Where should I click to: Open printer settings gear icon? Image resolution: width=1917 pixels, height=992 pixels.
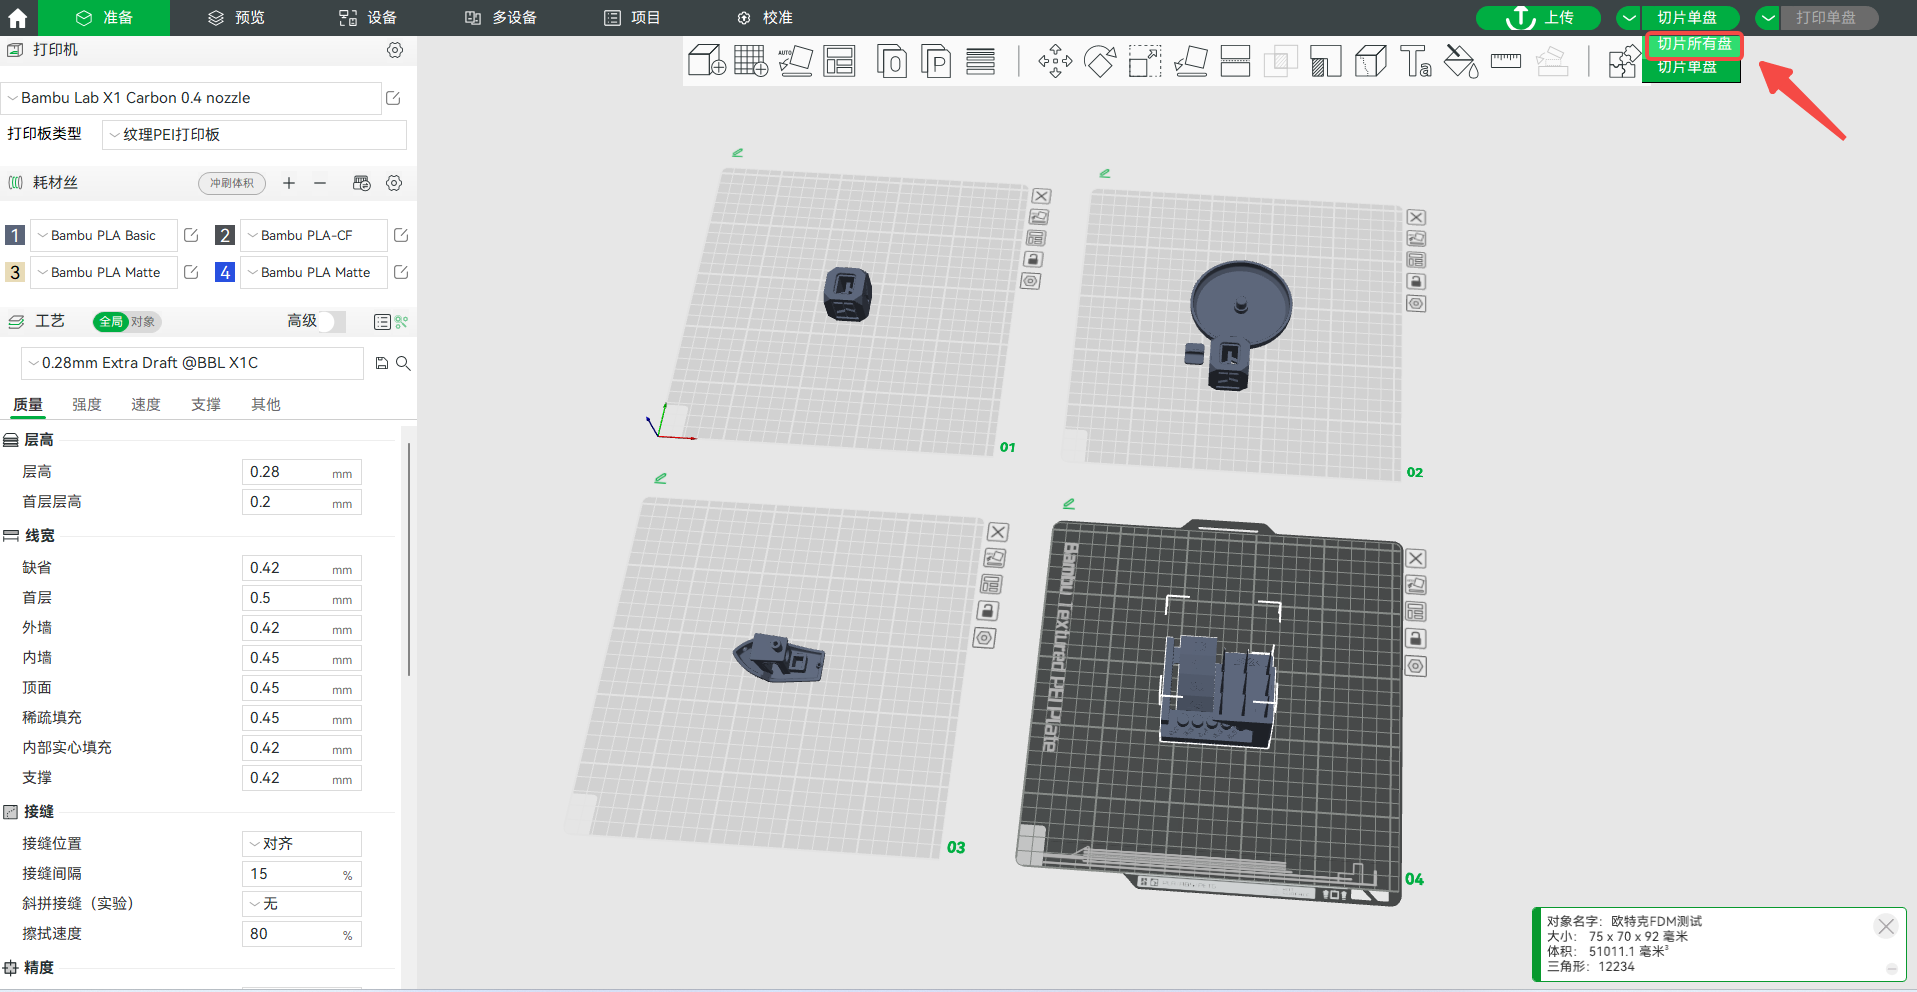pos(395,50)
